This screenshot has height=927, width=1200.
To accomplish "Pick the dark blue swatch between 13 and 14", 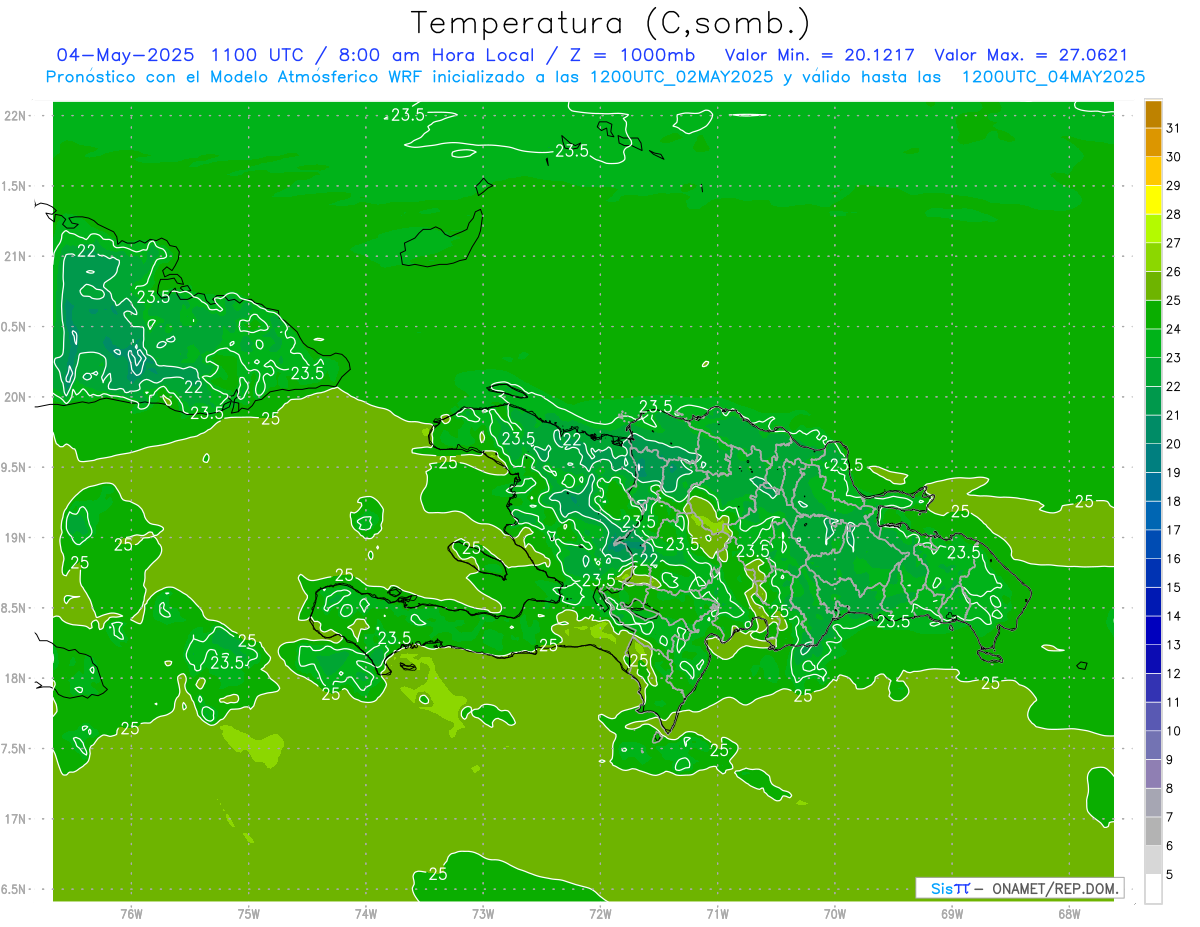I will pos(1153,630).
